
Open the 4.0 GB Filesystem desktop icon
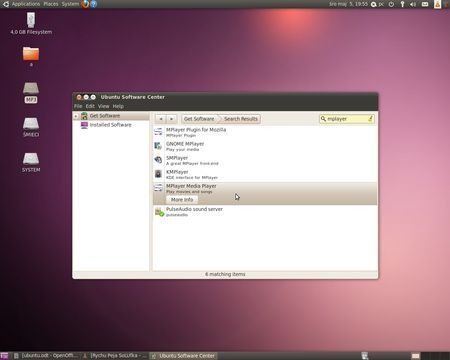pyautogui.click(x=31, y=23)
